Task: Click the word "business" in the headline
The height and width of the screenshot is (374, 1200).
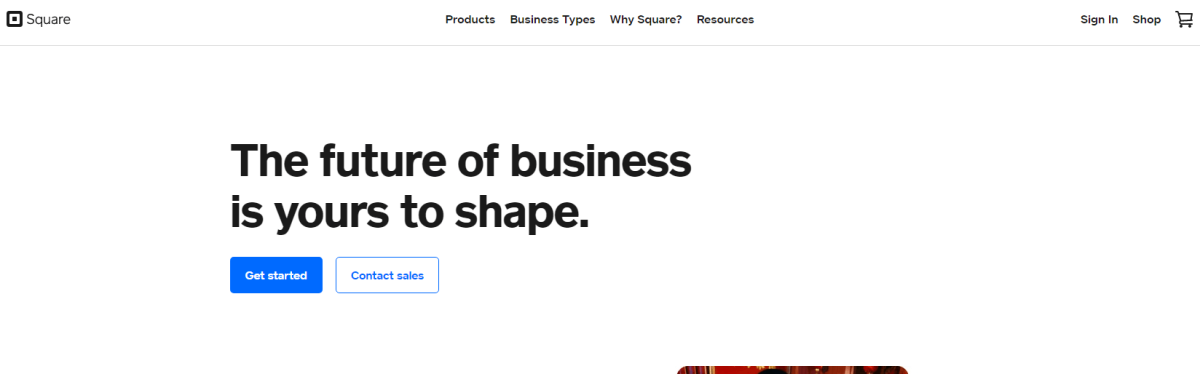Action: (x=600, y=161)
